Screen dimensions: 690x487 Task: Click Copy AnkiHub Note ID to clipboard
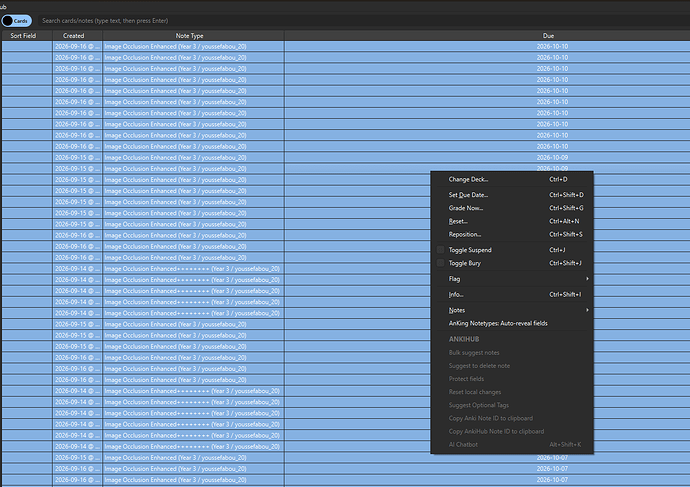click(x=512, y=432)
